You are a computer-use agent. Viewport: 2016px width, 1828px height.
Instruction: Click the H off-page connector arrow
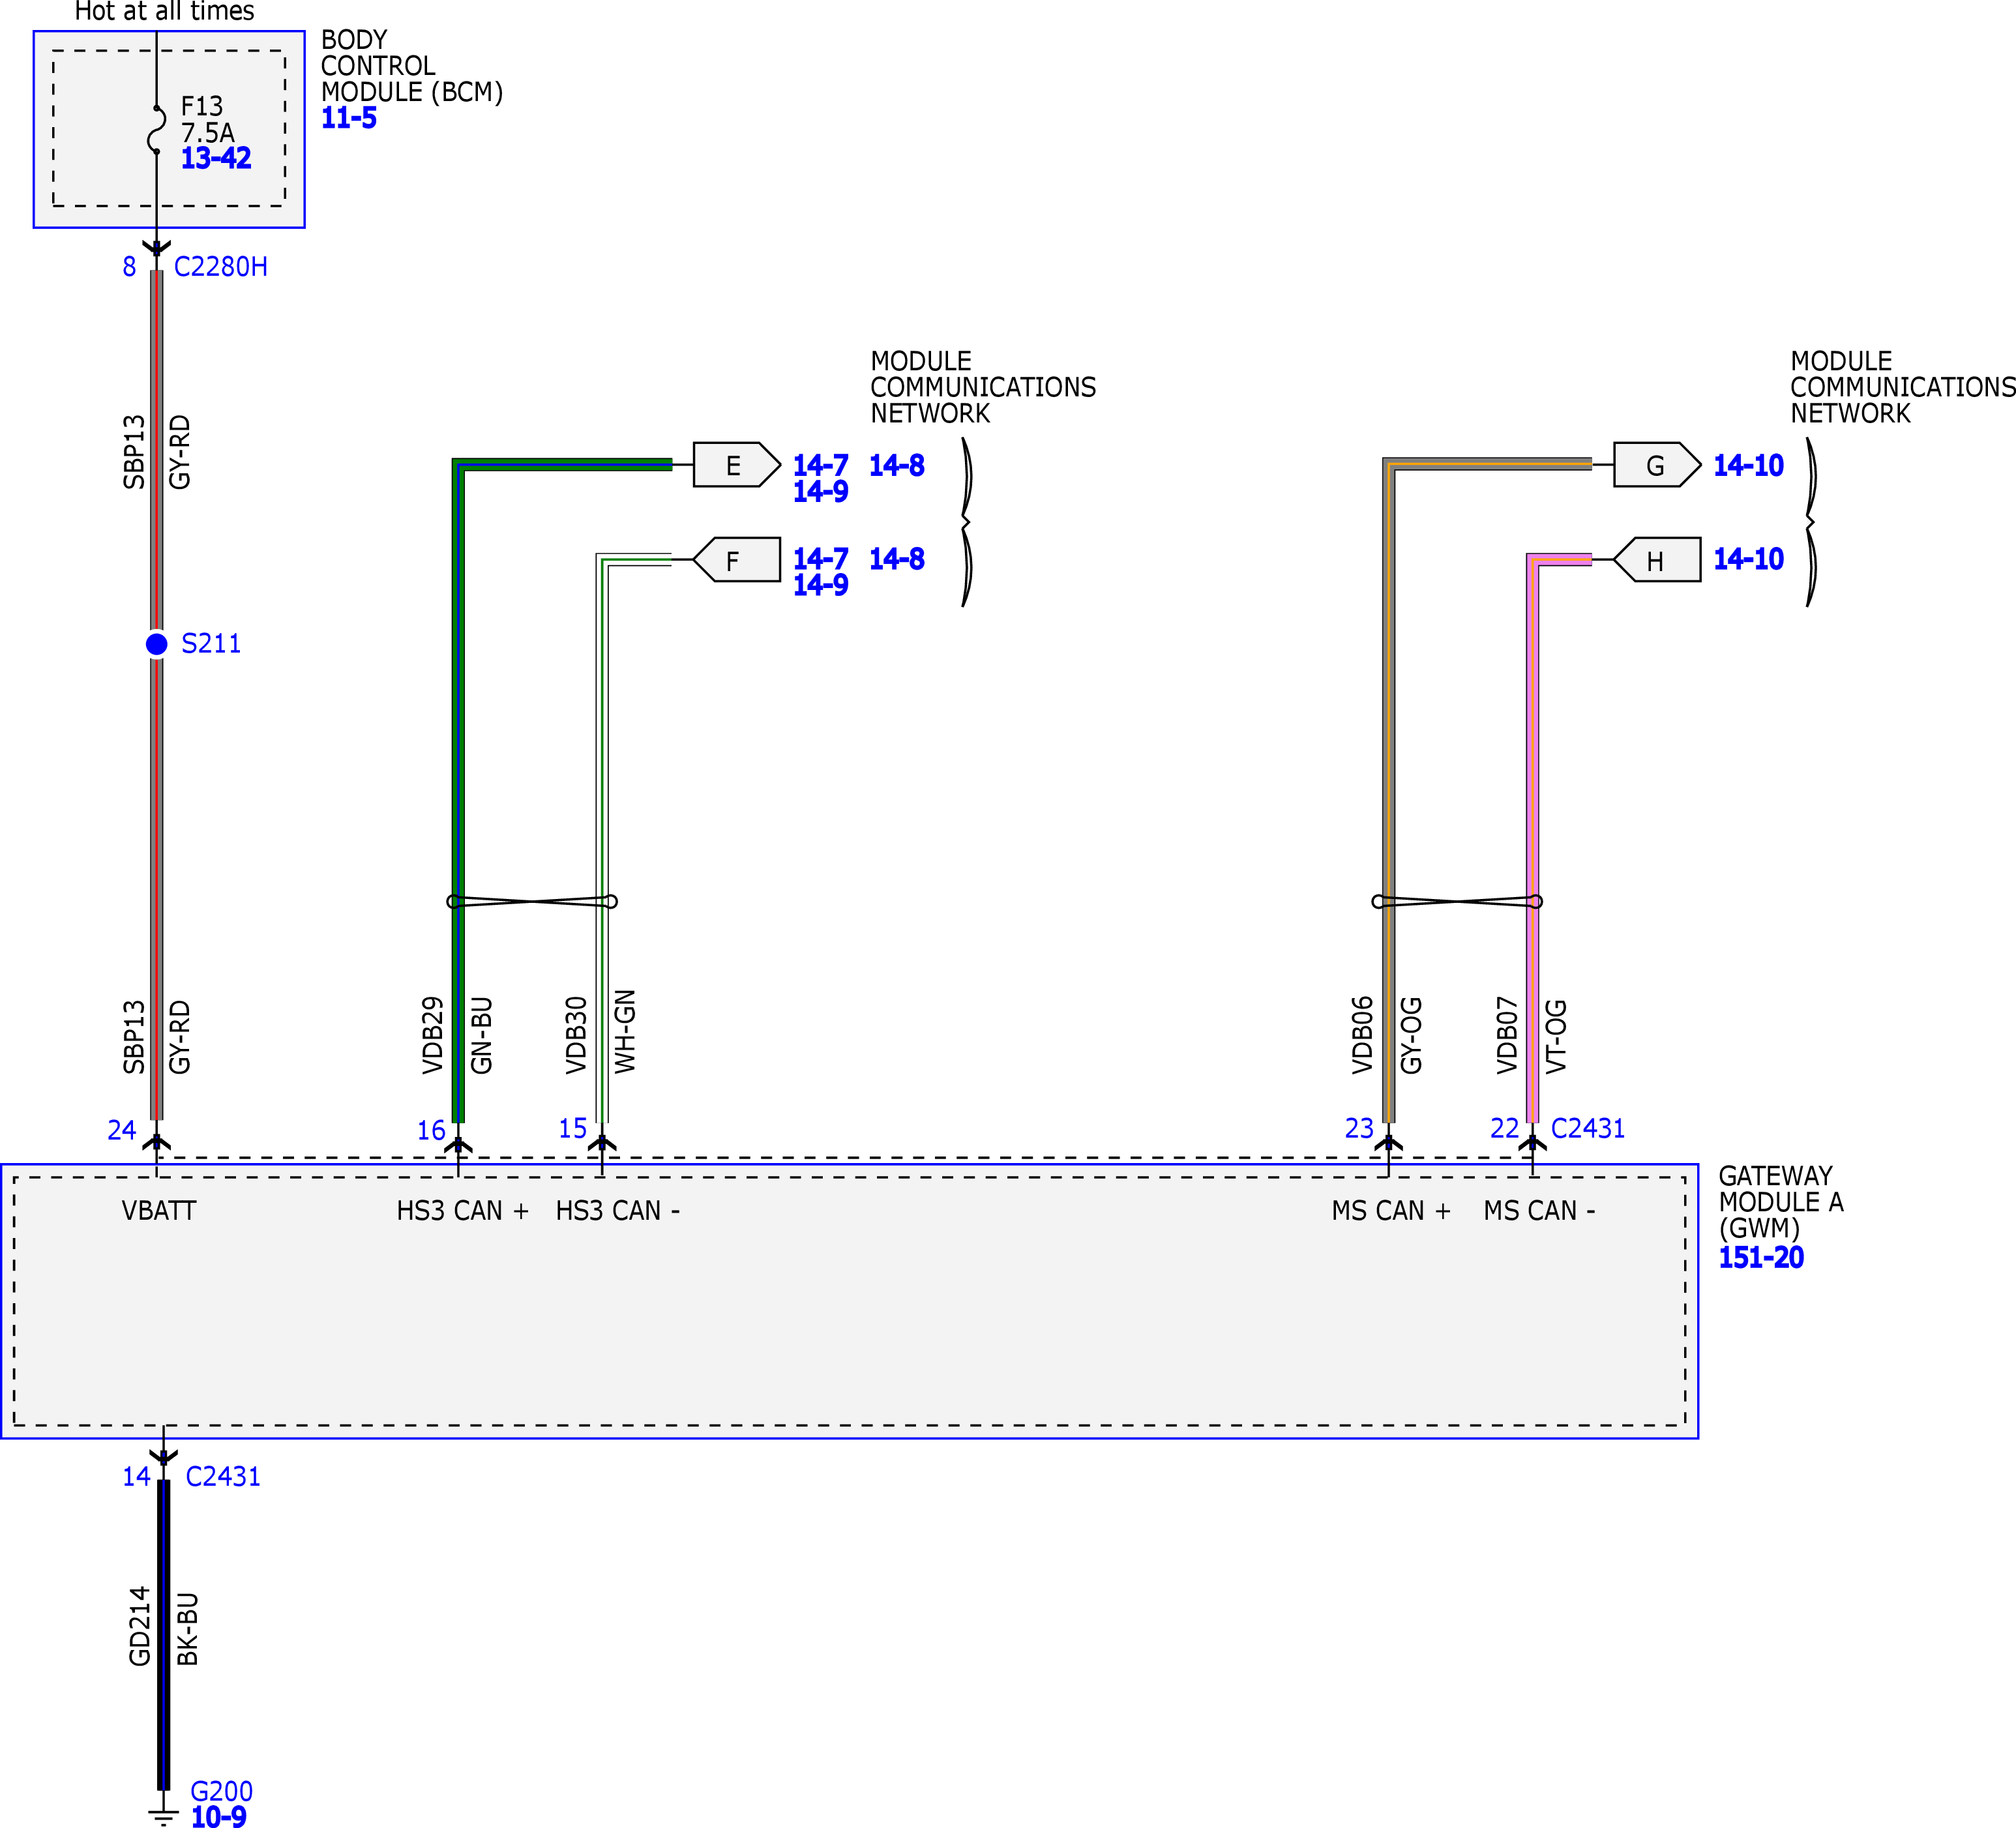click(x=1656, y=560)
